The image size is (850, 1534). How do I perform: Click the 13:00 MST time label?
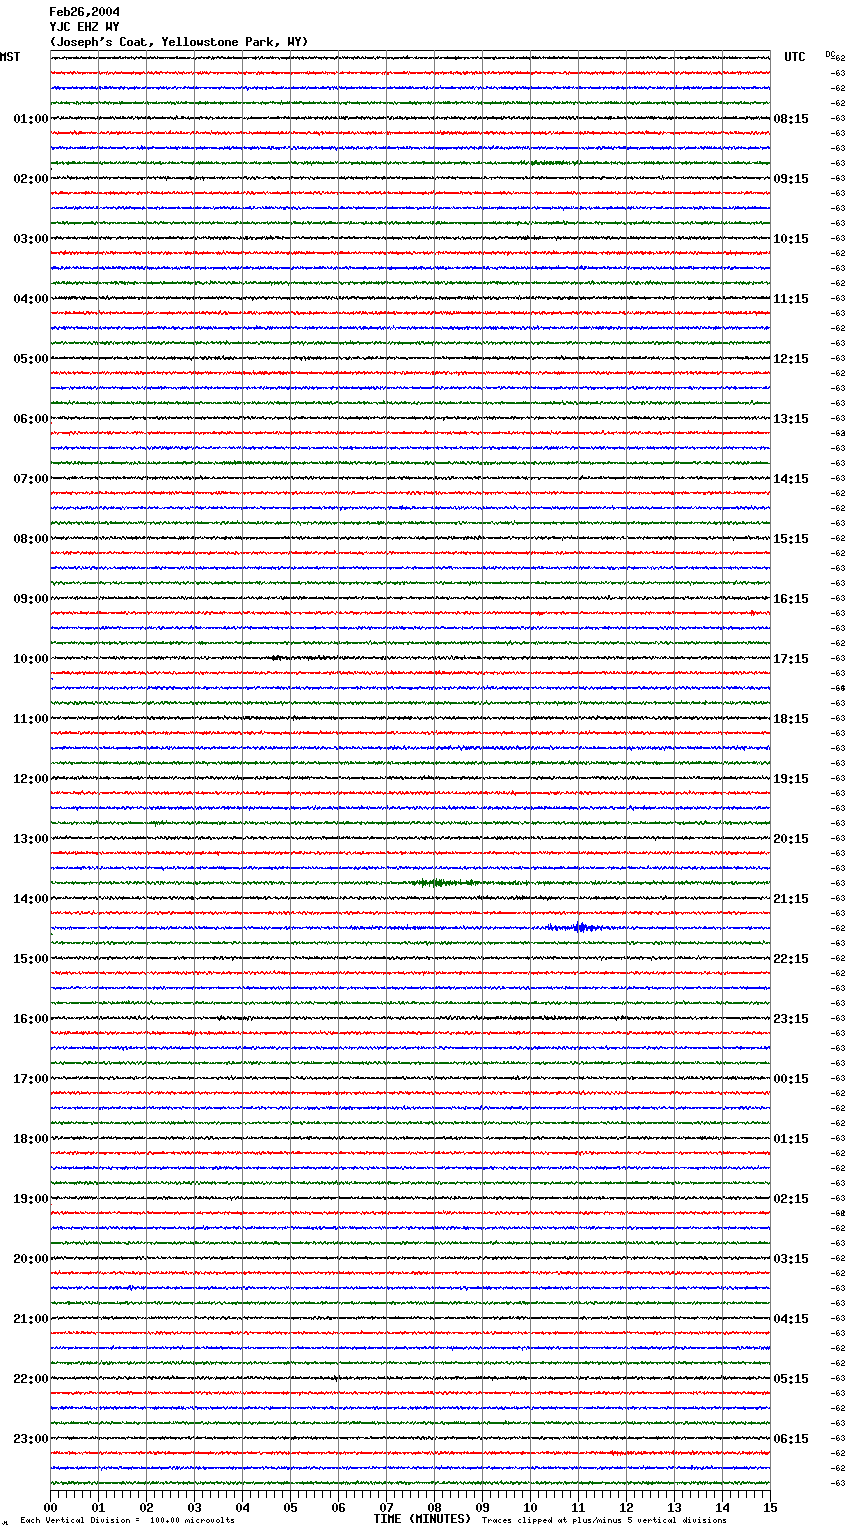click(x=31, y=839)
